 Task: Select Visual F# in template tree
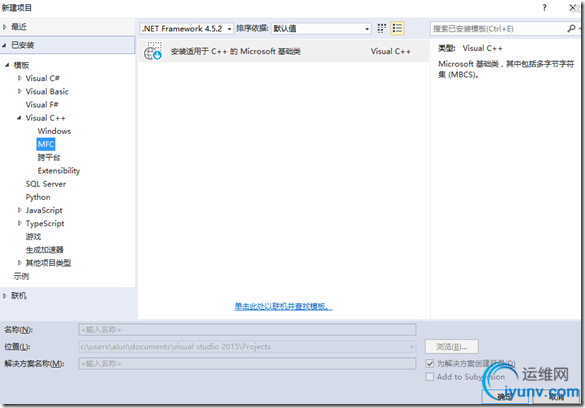(x=42, y=105)
